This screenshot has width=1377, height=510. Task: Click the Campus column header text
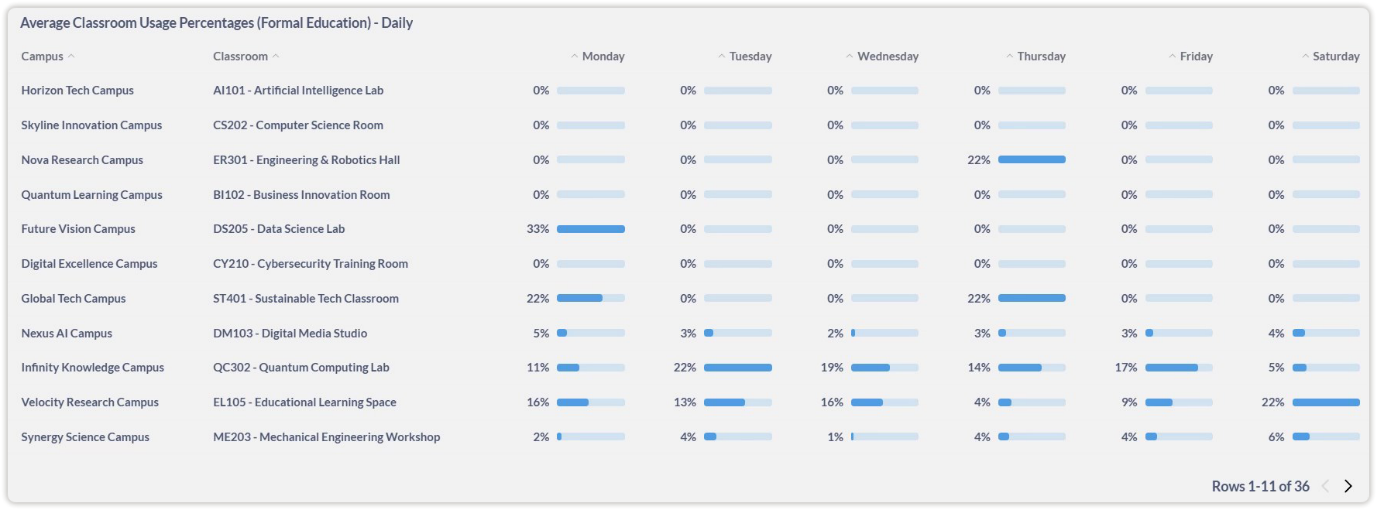42,57
